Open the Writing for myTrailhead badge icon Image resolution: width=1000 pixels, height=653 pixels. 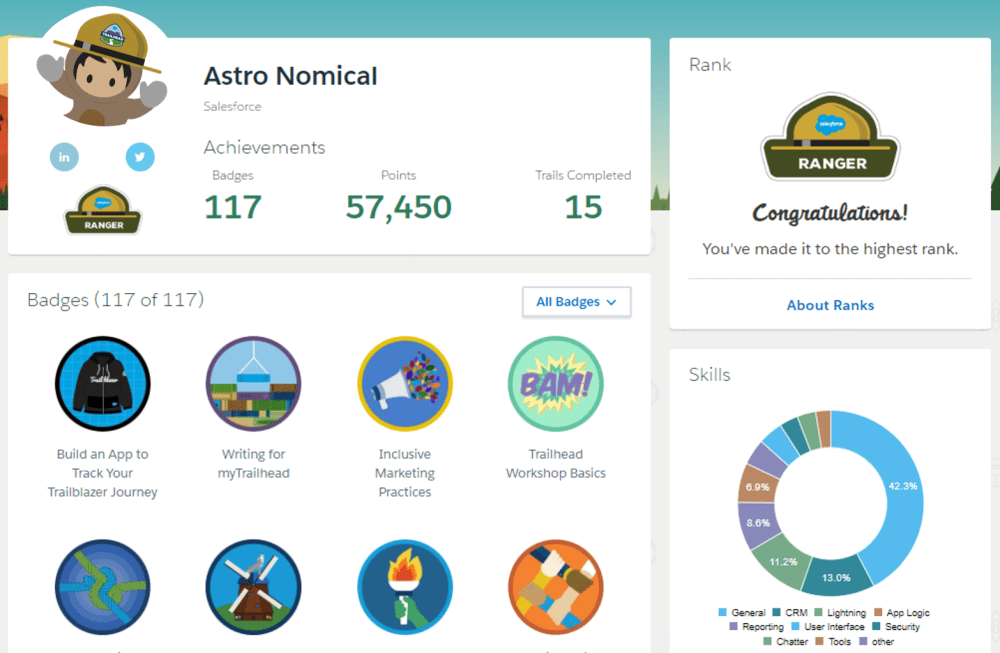[253, 383]
